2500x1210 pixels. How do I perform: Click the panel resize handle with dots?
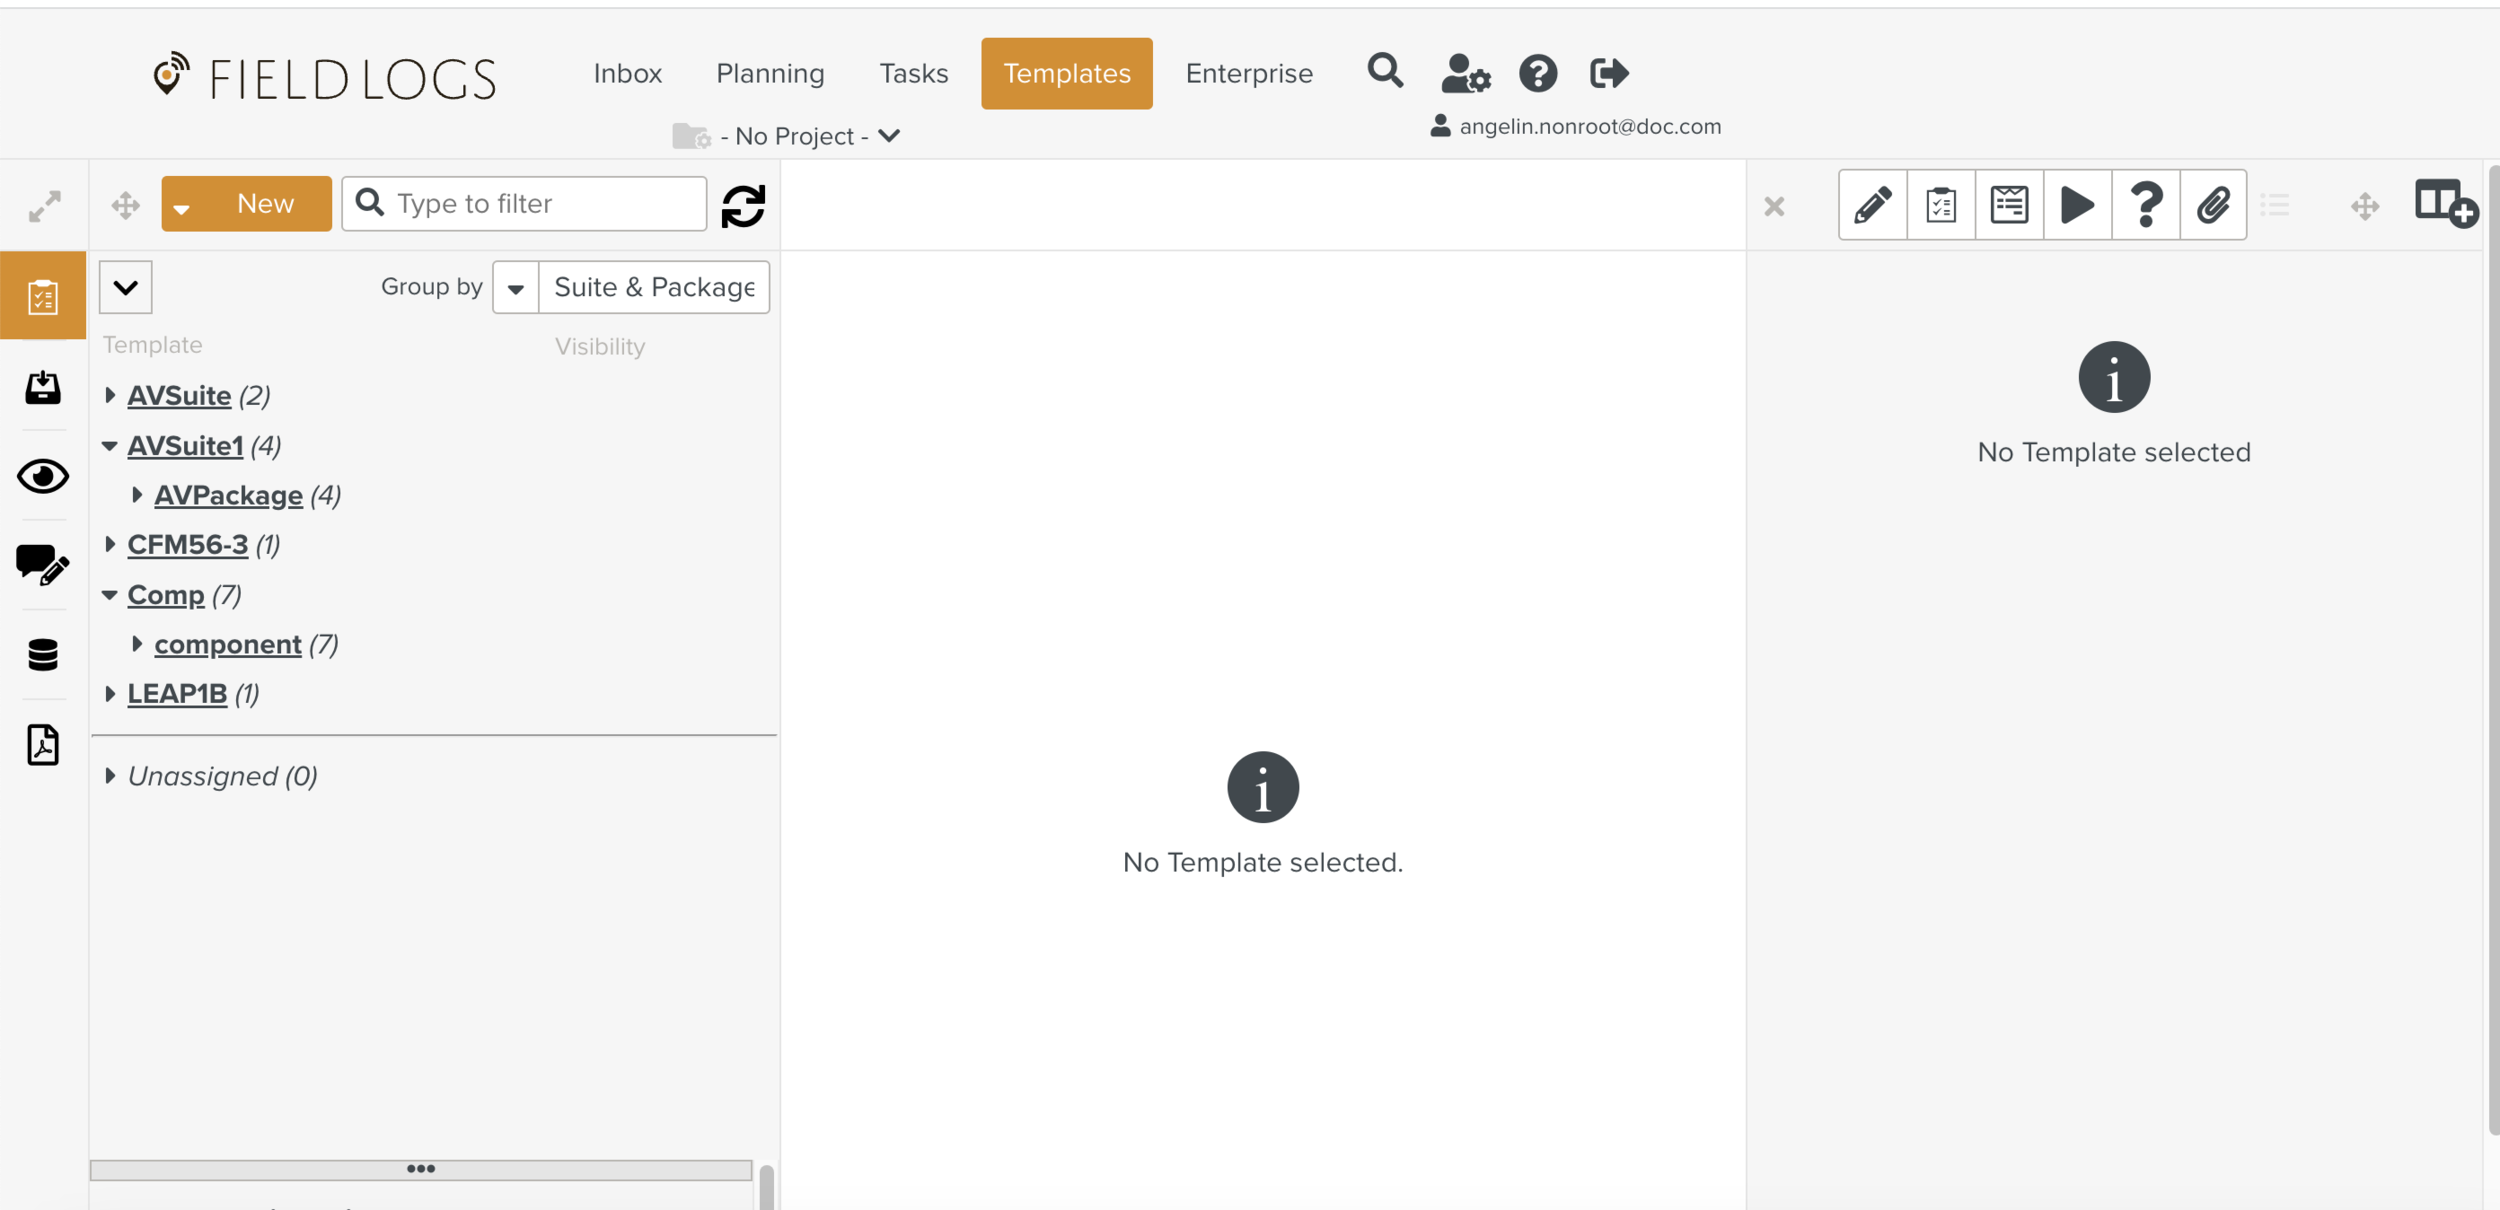421,1169
